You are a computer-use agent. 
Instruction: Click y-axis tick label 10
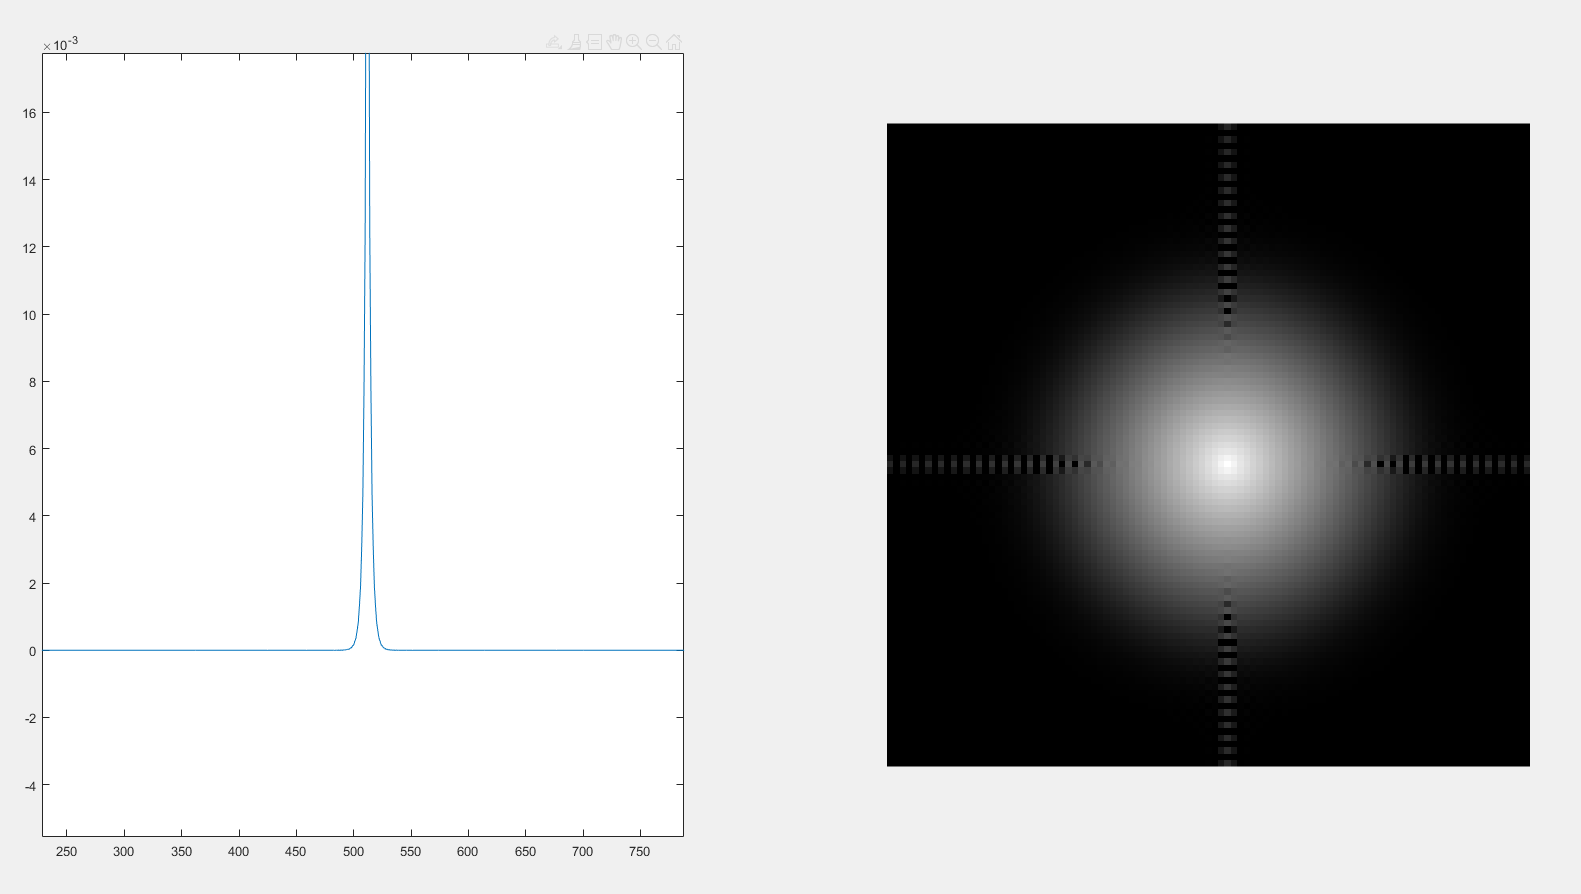pos(29,316)
